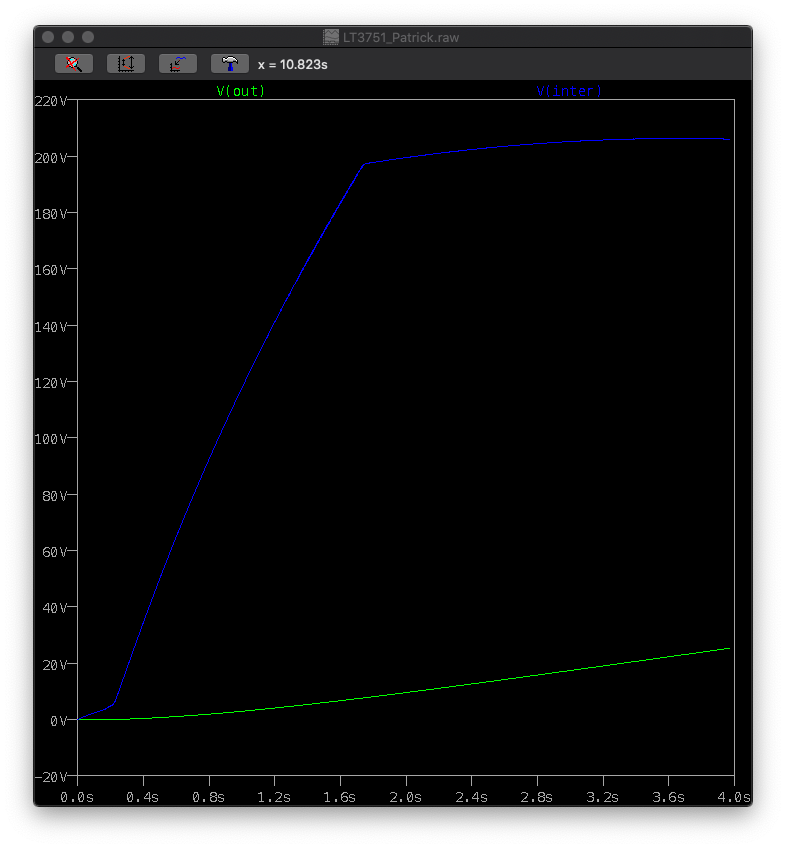Click the 40V vertical axis label
Viewport: 786px width, 848px height.
click(55, 608)
